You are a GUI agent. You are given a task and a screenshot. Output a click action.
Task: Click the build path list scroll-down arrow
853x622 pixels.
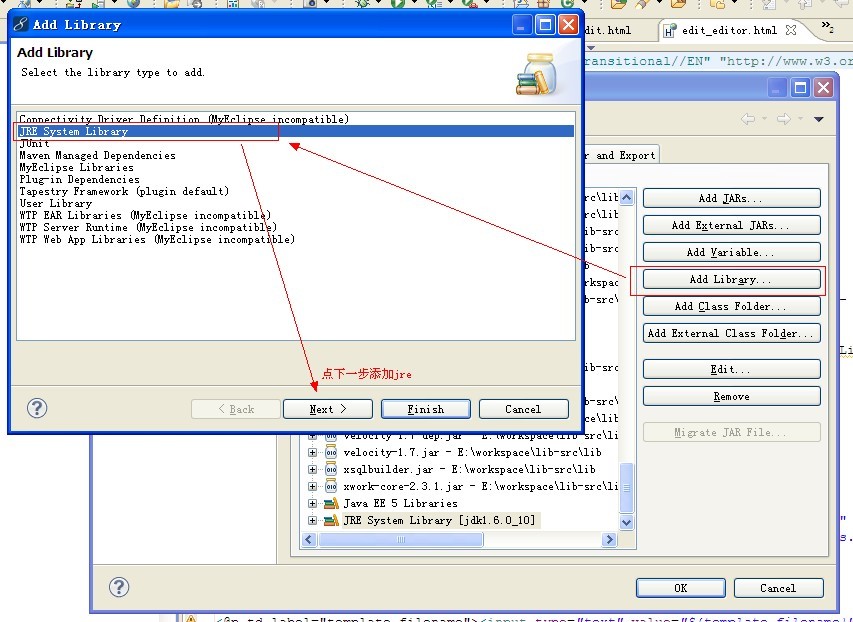(627, 522)
